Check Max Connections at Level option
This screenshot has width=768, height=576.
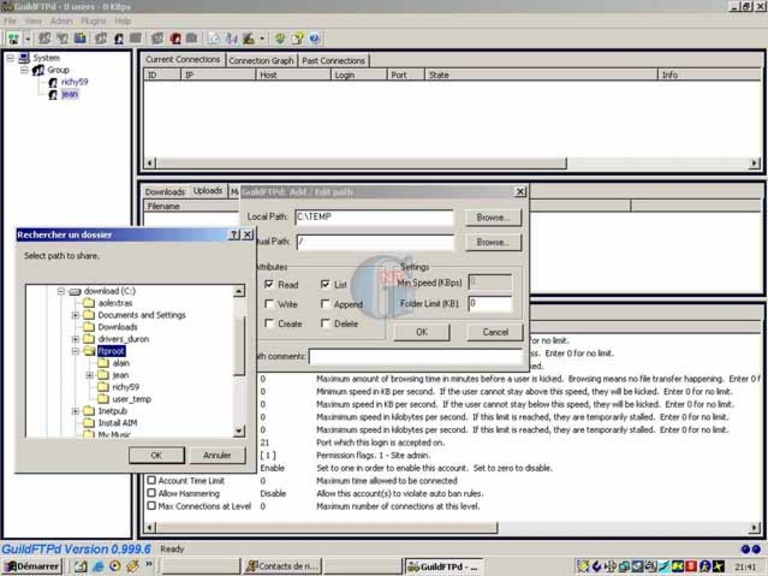152,506
